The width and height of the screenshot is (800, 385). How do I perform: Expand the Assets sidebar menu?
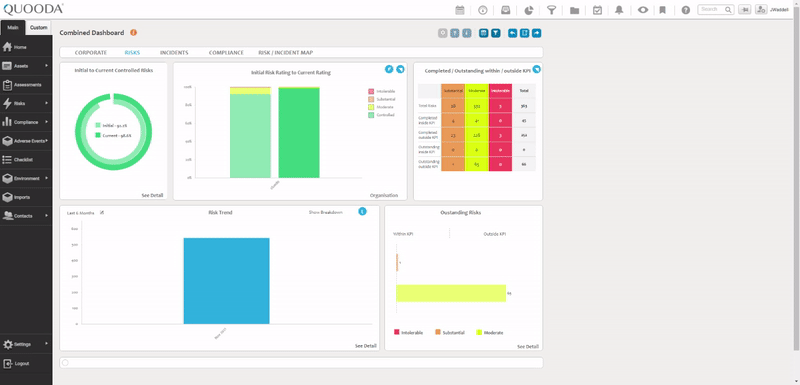[x=26, y=66]
